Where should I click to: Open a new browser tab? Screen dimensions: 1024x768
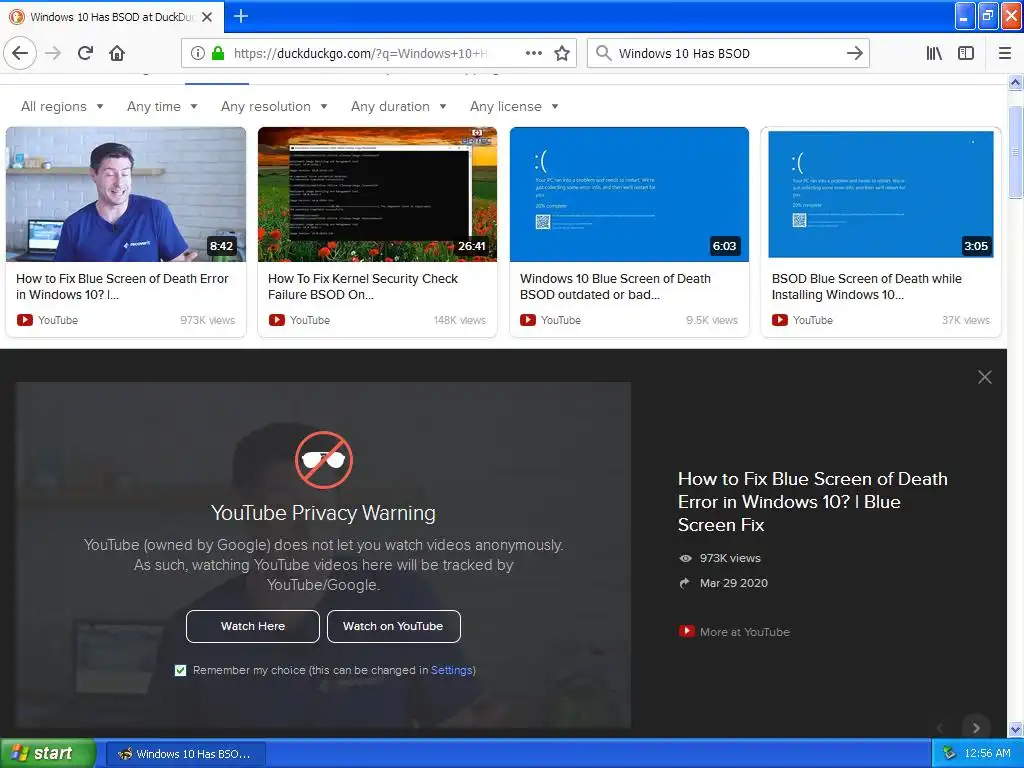(x=240, y=16)
